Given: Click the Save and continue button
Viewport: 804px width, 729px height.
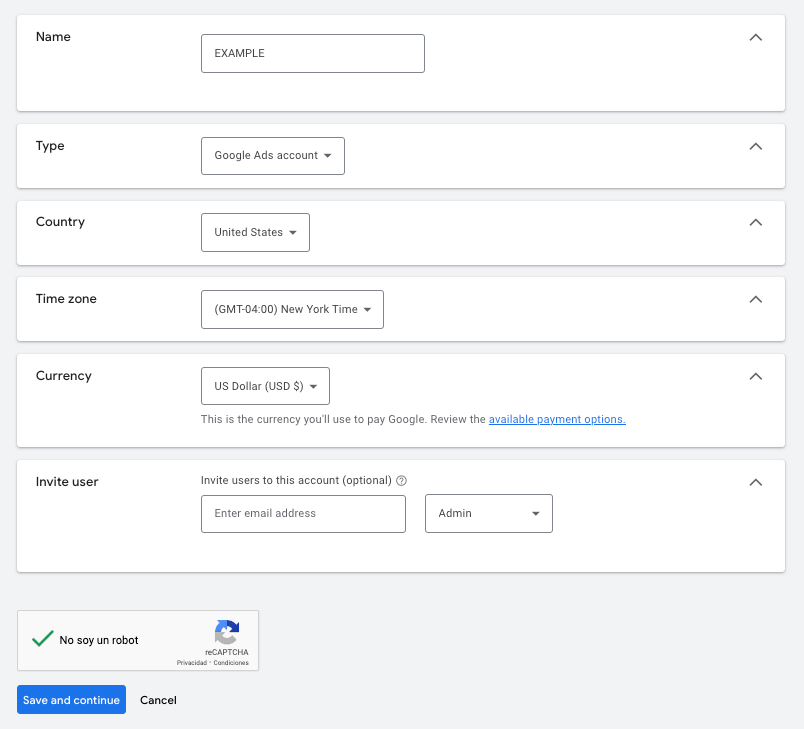Looking at the screenshot, I should click(x=71, y=700).
